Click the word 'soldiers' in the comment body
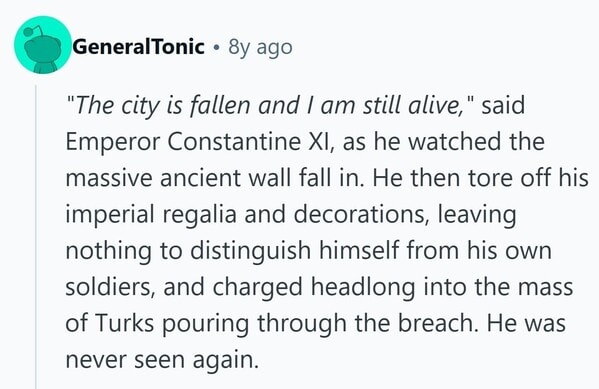This screenshot has height=389, width=599. tap(110, 287)
